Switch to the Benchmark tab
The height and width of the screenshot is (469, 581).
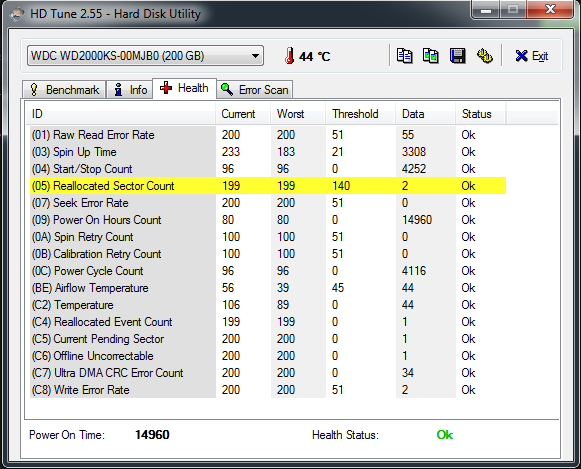64,90
